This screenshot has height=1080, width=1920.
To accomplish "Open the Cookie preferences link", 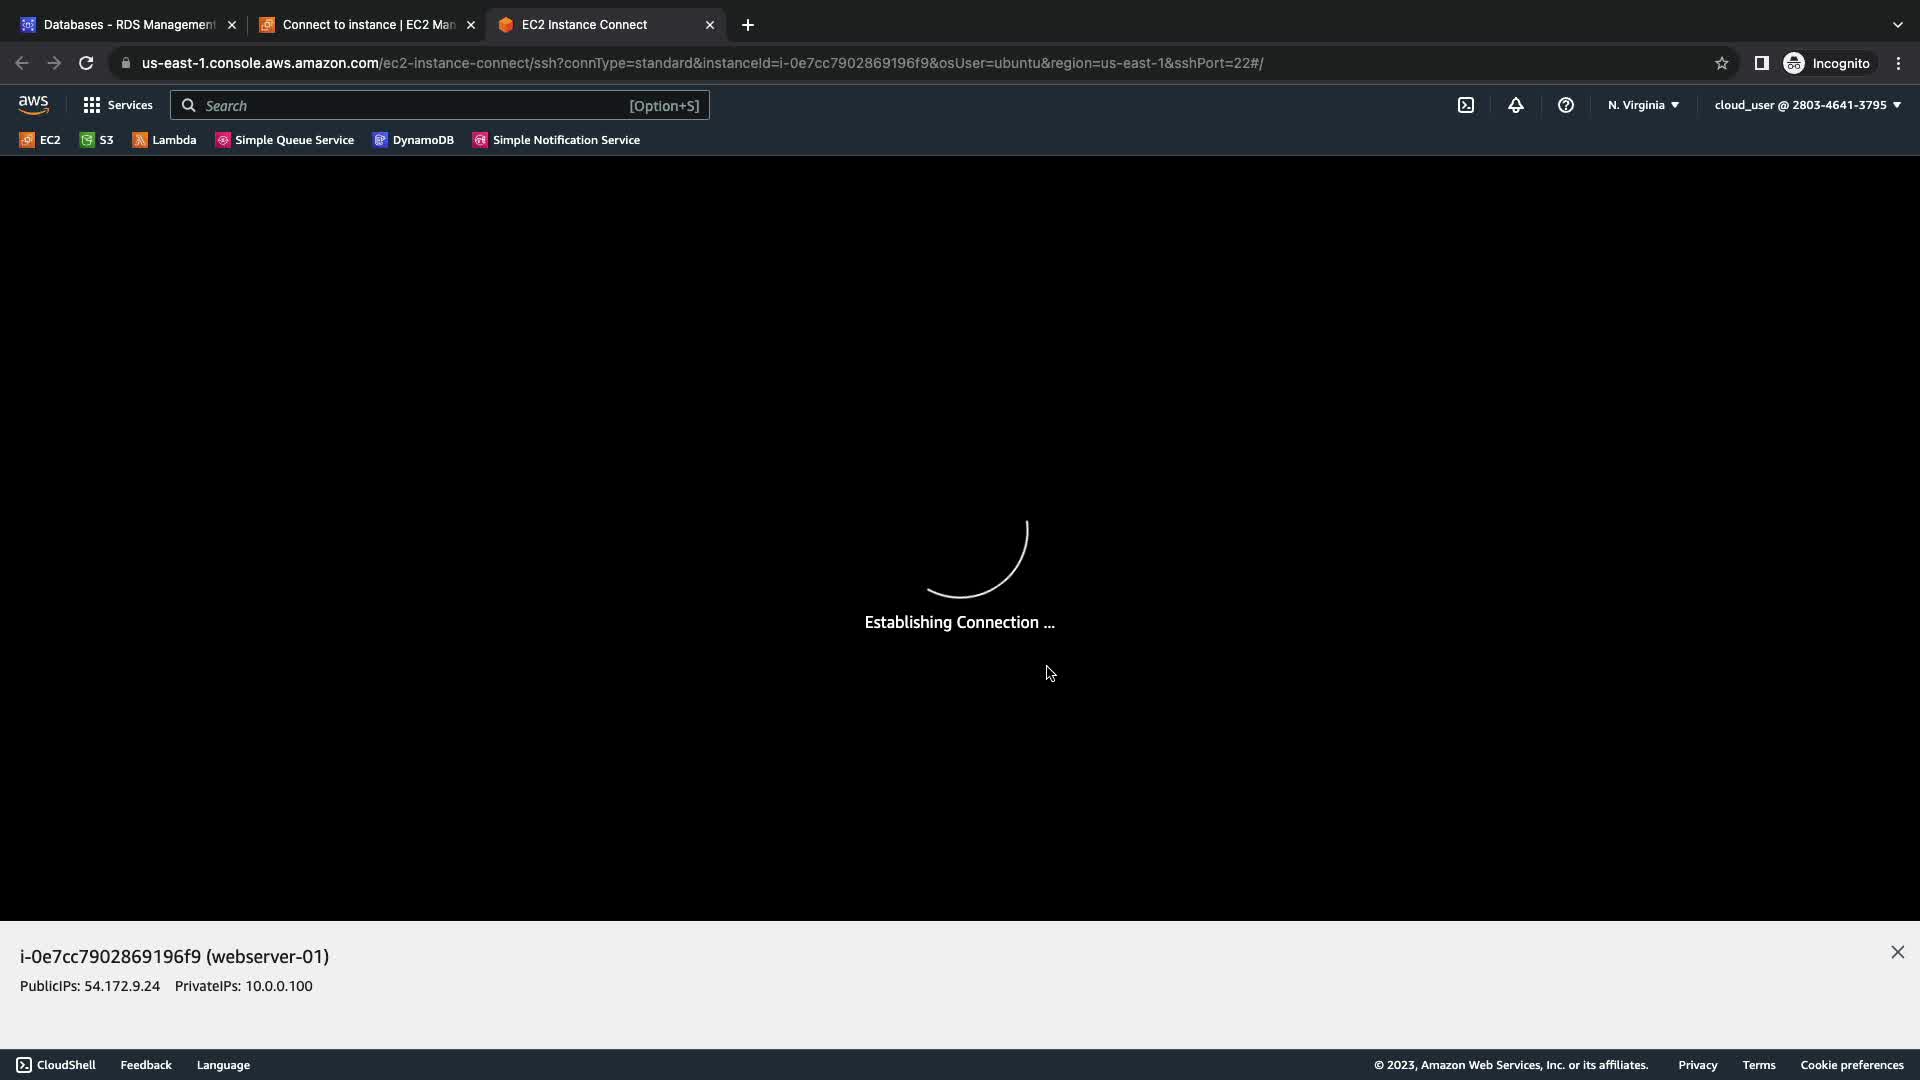I will pyautogui.click(x=1851, y=1065).
